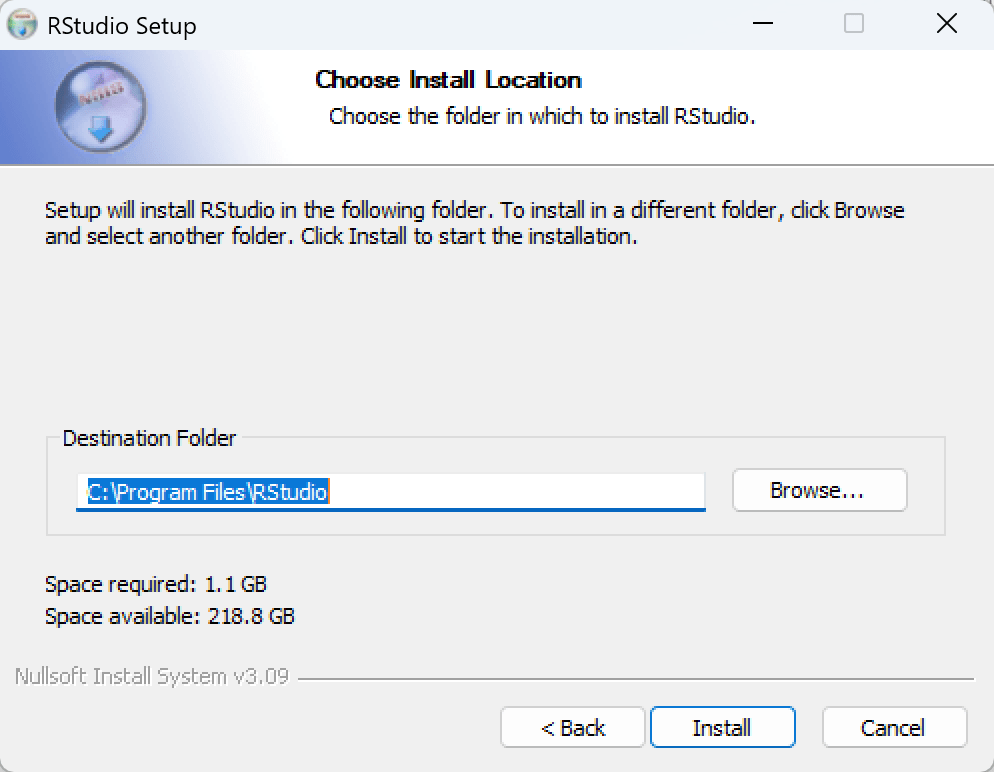Click the Nullsoft Install System v3.09 label
The width and height of the screenshot is (994, 772).
(152, 676)
